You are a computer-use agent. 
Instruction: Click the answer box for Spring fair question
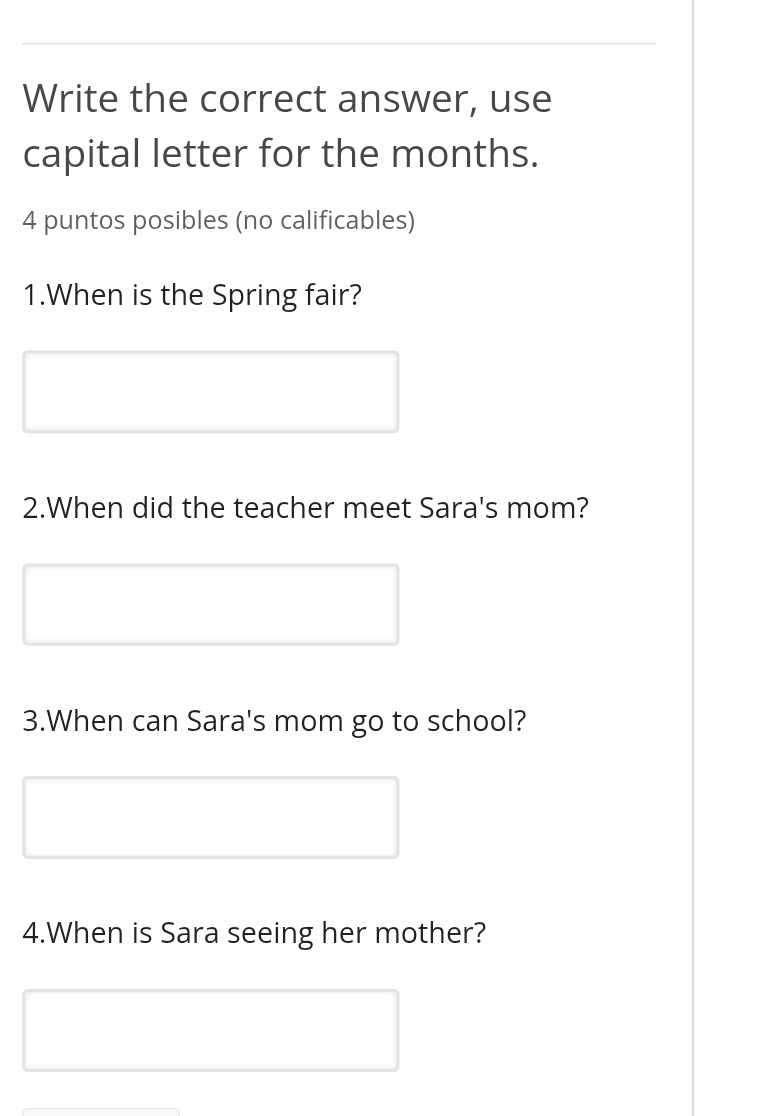click(x=210, y=391)
